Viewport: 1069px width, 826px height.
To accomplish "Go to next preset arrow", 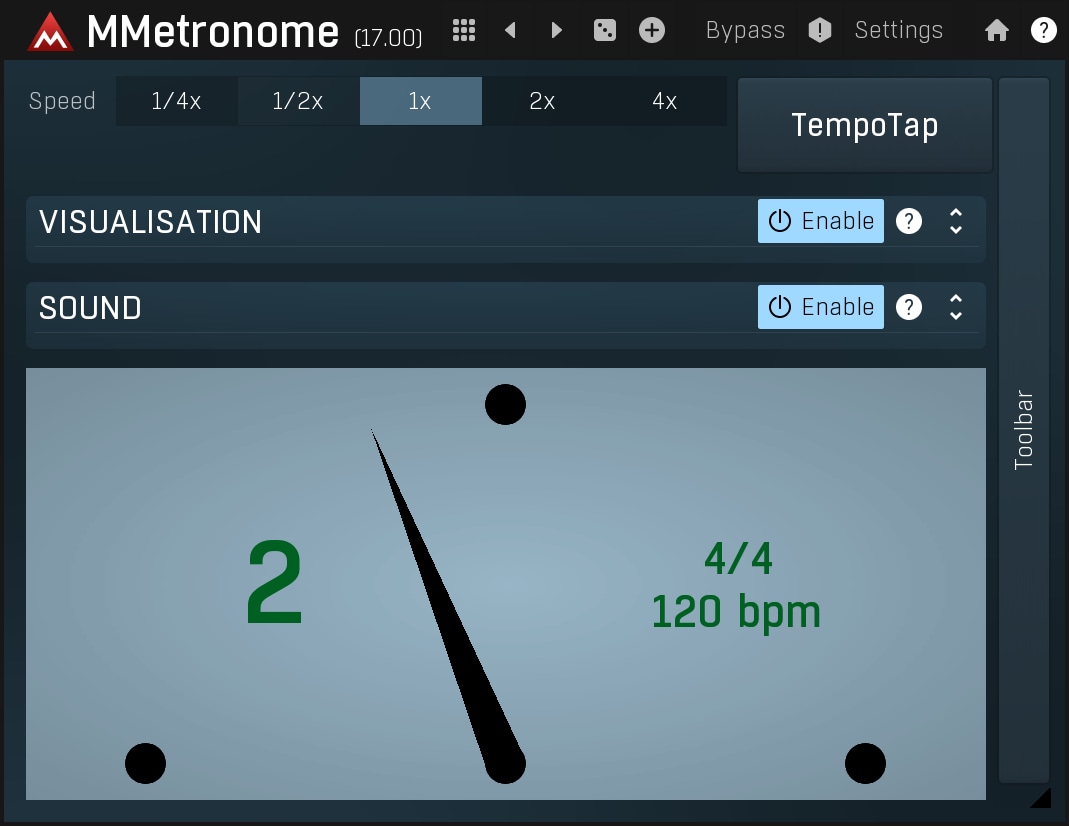I will click(x=557, y=30).
